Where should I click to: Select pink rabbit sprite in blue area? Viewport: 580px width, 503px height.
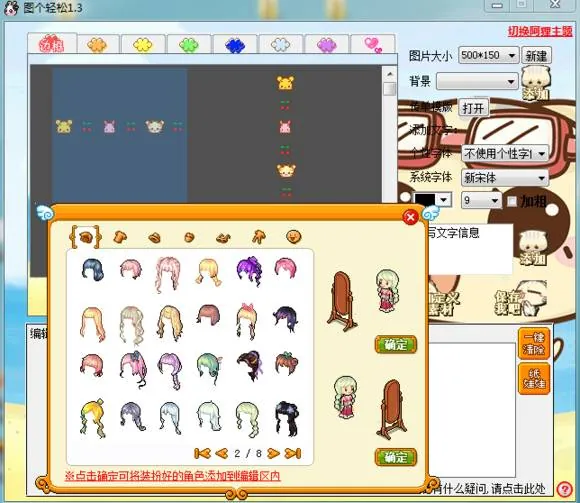109,126
